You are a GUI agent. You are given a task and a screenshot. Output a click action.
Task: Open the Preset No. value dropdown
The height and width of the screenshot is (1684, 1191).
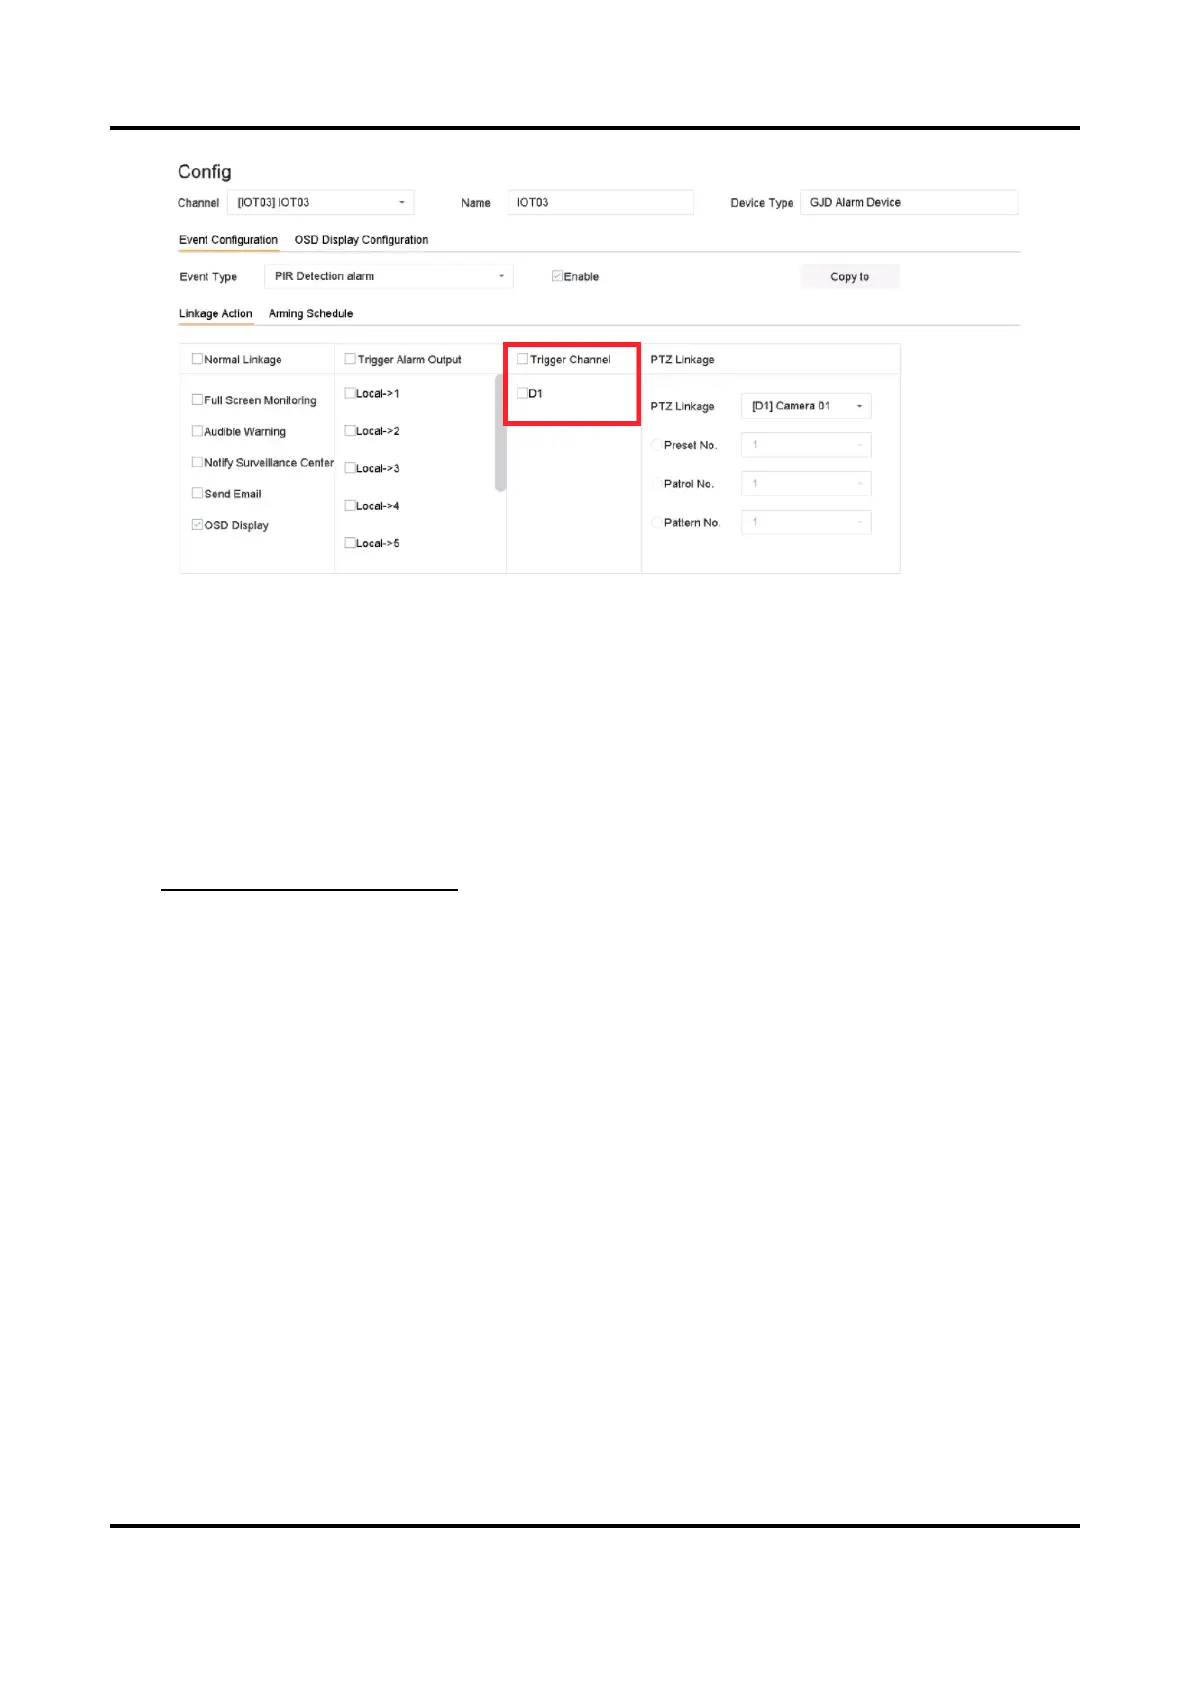tap(806, 445)
